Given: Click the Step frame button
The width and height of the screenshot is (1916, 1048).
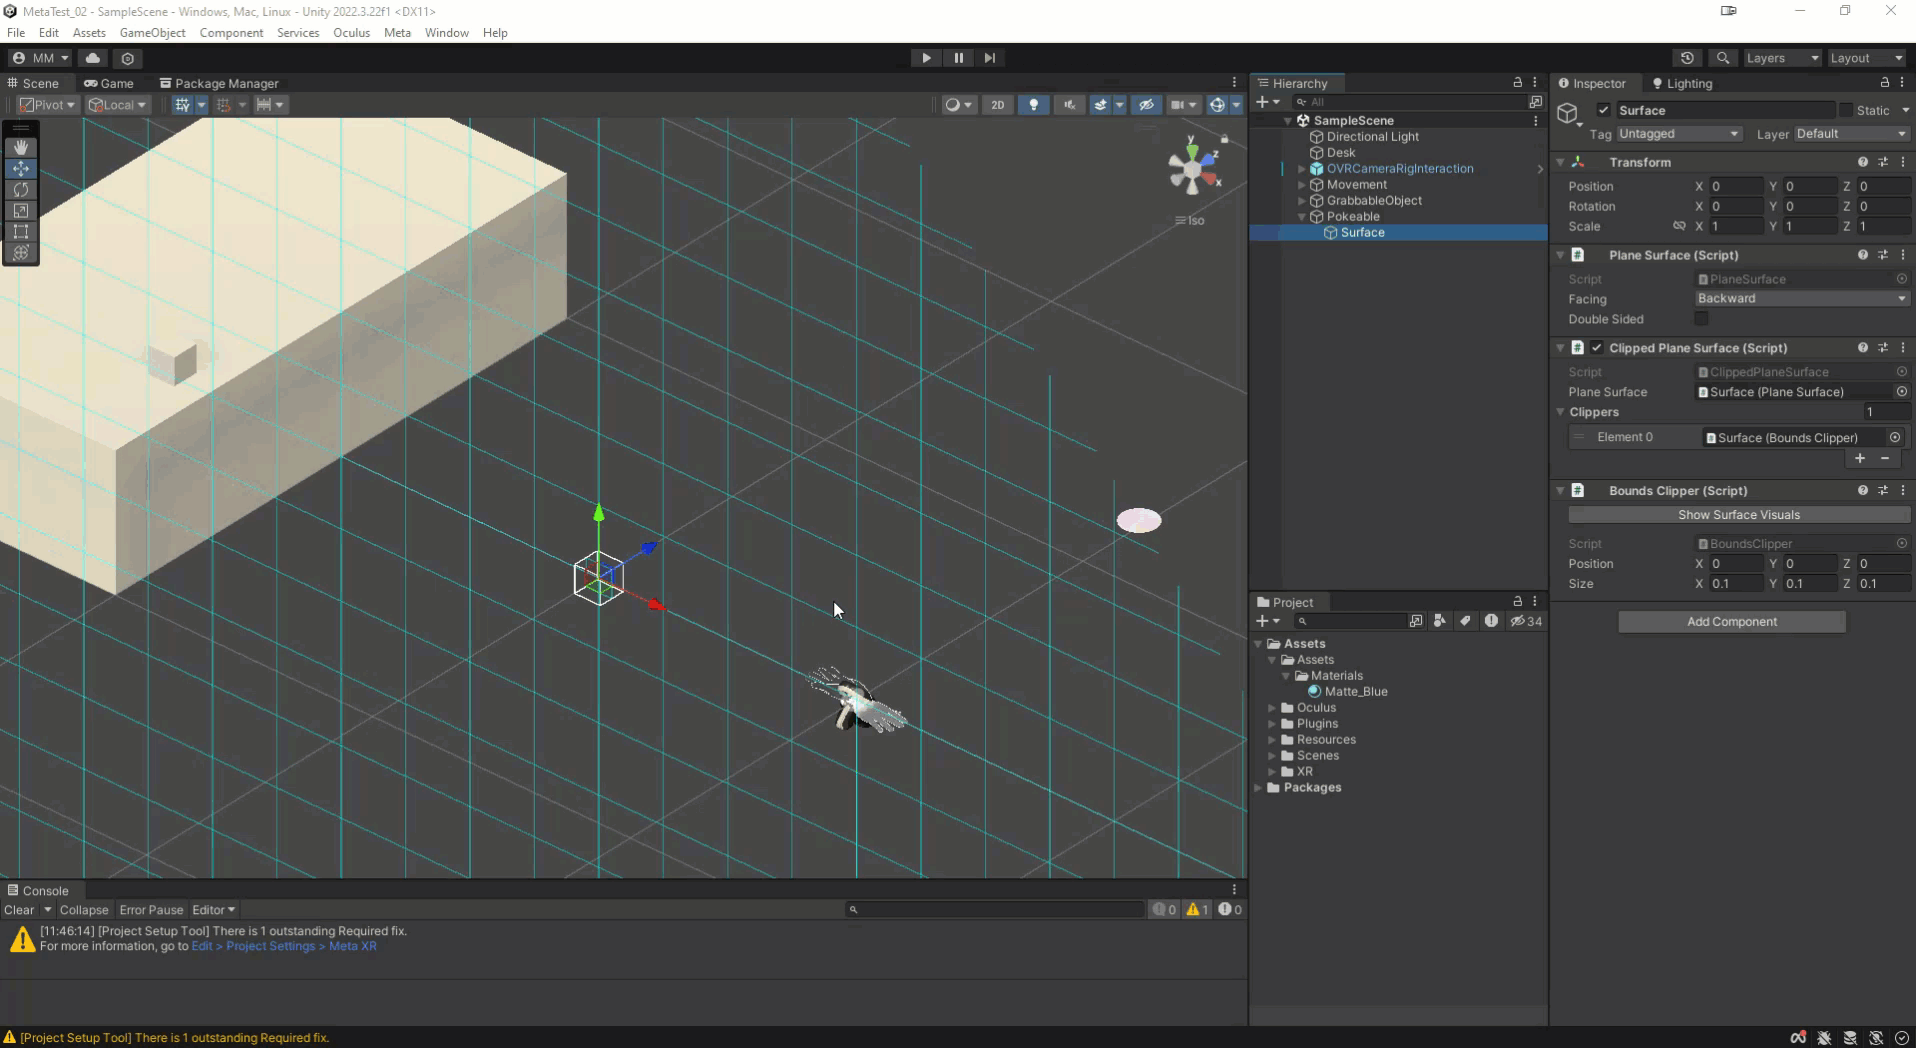Looking at the screenshot, I should tap(989, 58).
